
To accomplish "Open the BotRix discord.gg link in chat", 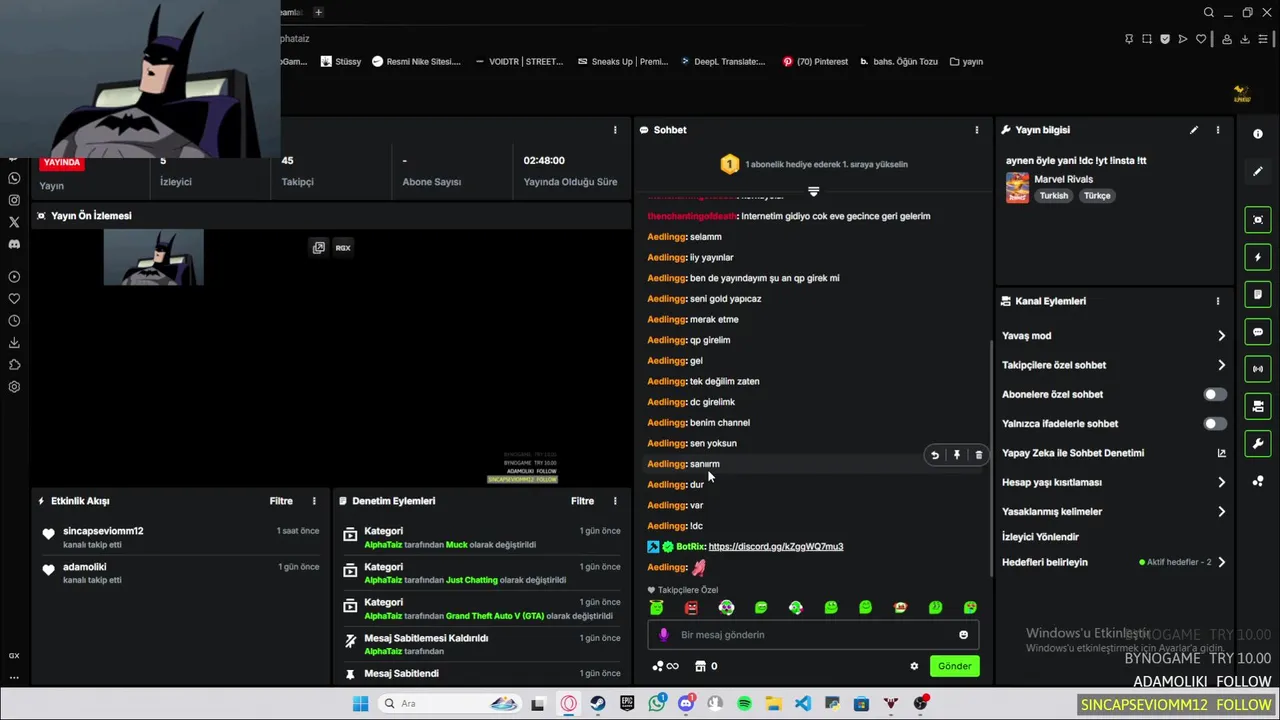I will [x=776, y=547].
